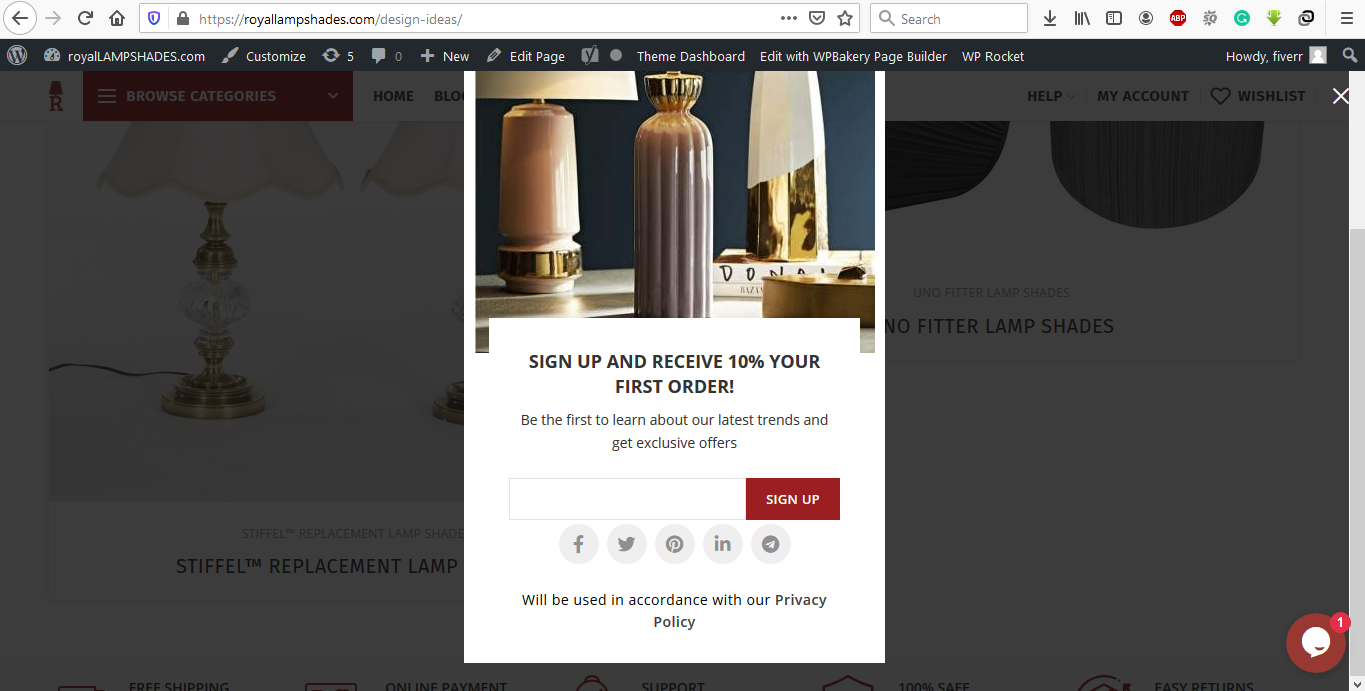Open the WP Rocket menu
The height and width of the screenshot is (691, 1365).
point(993,56)
